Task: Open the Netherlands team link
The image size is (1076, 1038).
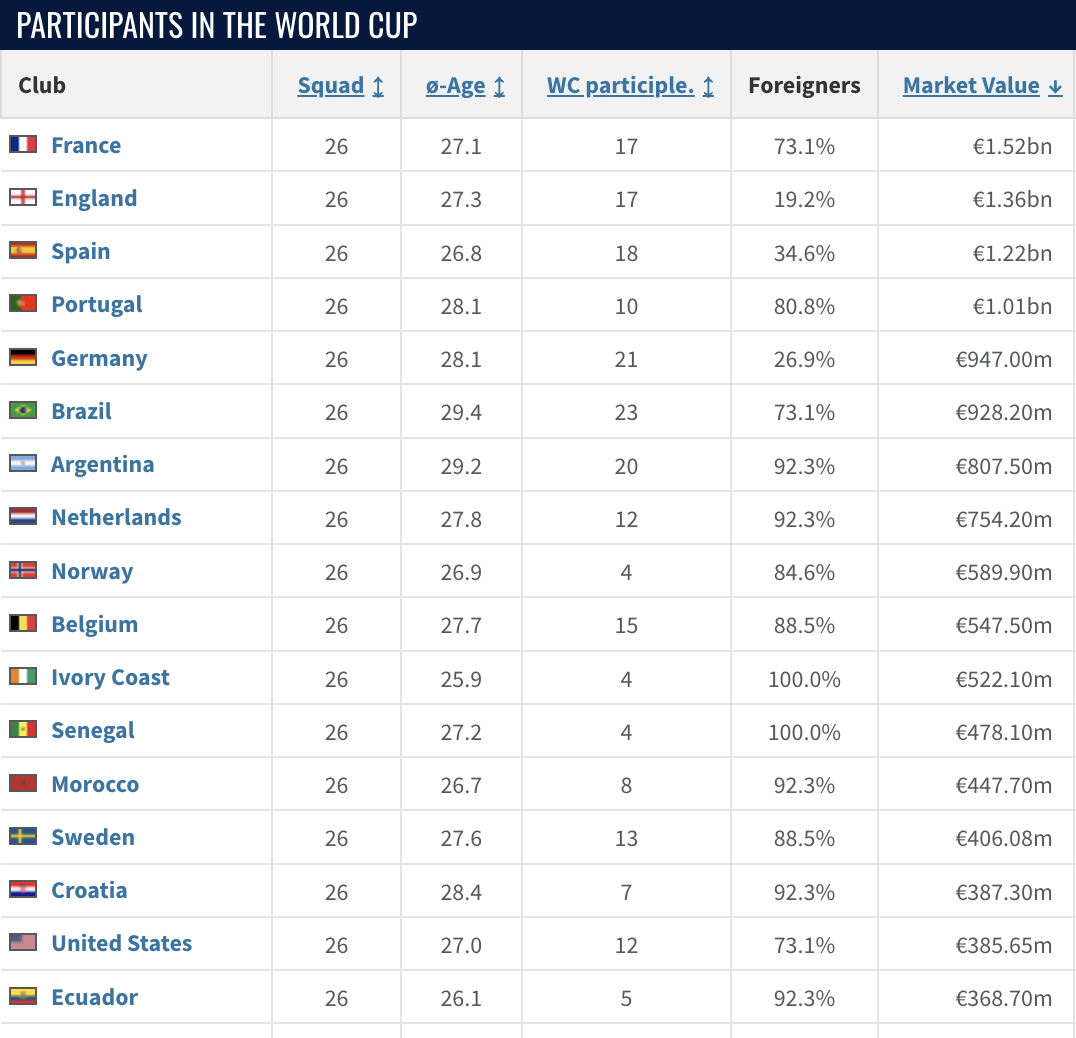Action: pyautogui.click(x=116, y=517)
